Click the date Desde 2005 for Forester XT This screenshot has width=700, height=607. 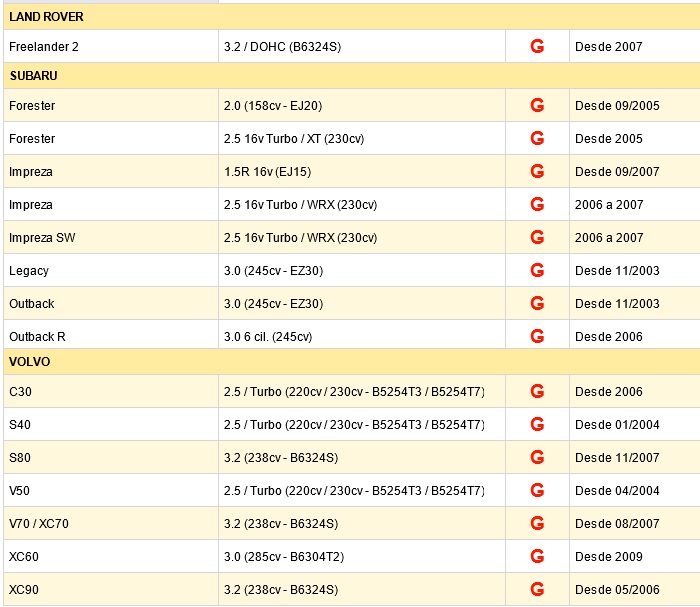click(609, 139)
